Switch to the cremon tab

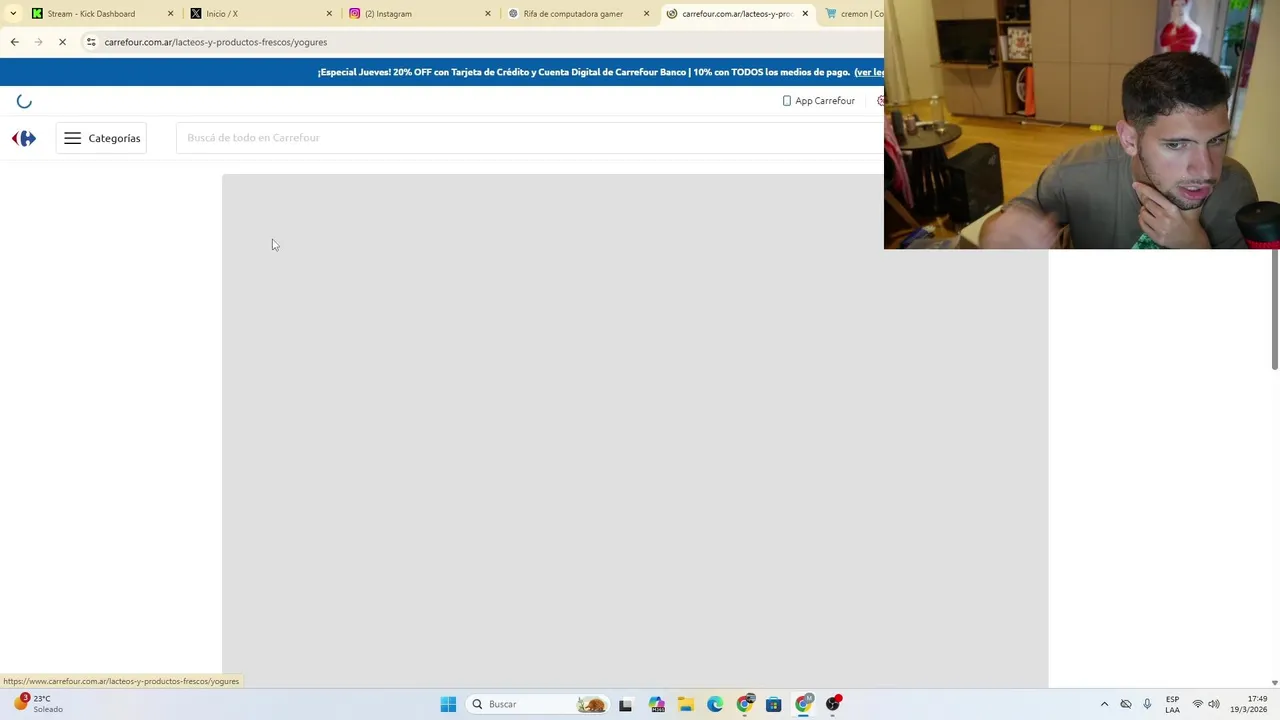pyautogui.click(x=853, y=14)
